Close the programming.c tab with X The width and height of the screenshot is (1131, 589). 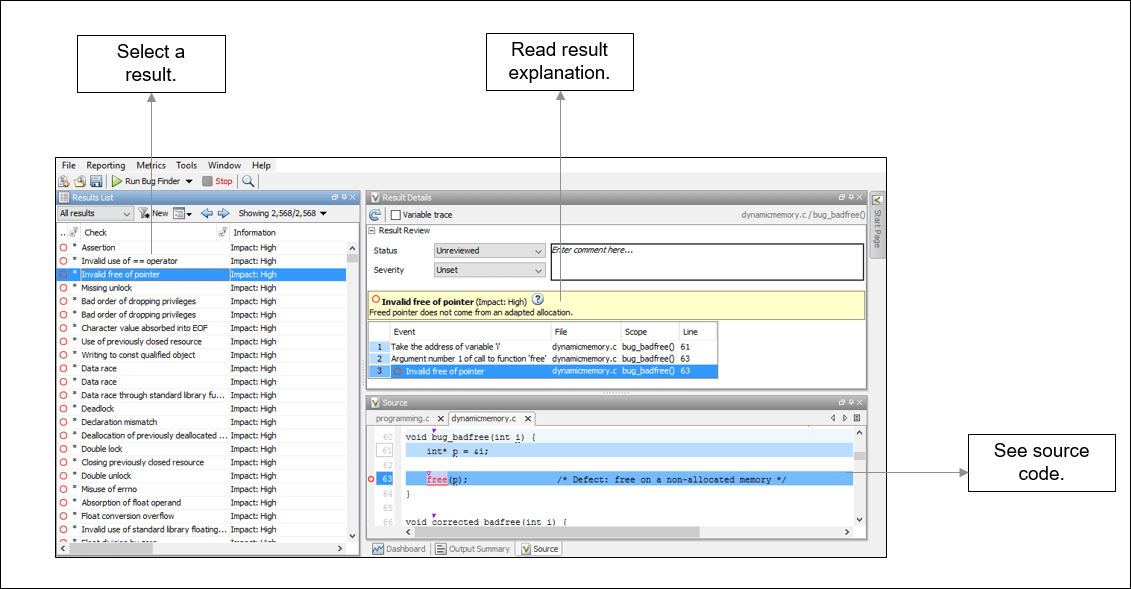[x=441, y=419]
